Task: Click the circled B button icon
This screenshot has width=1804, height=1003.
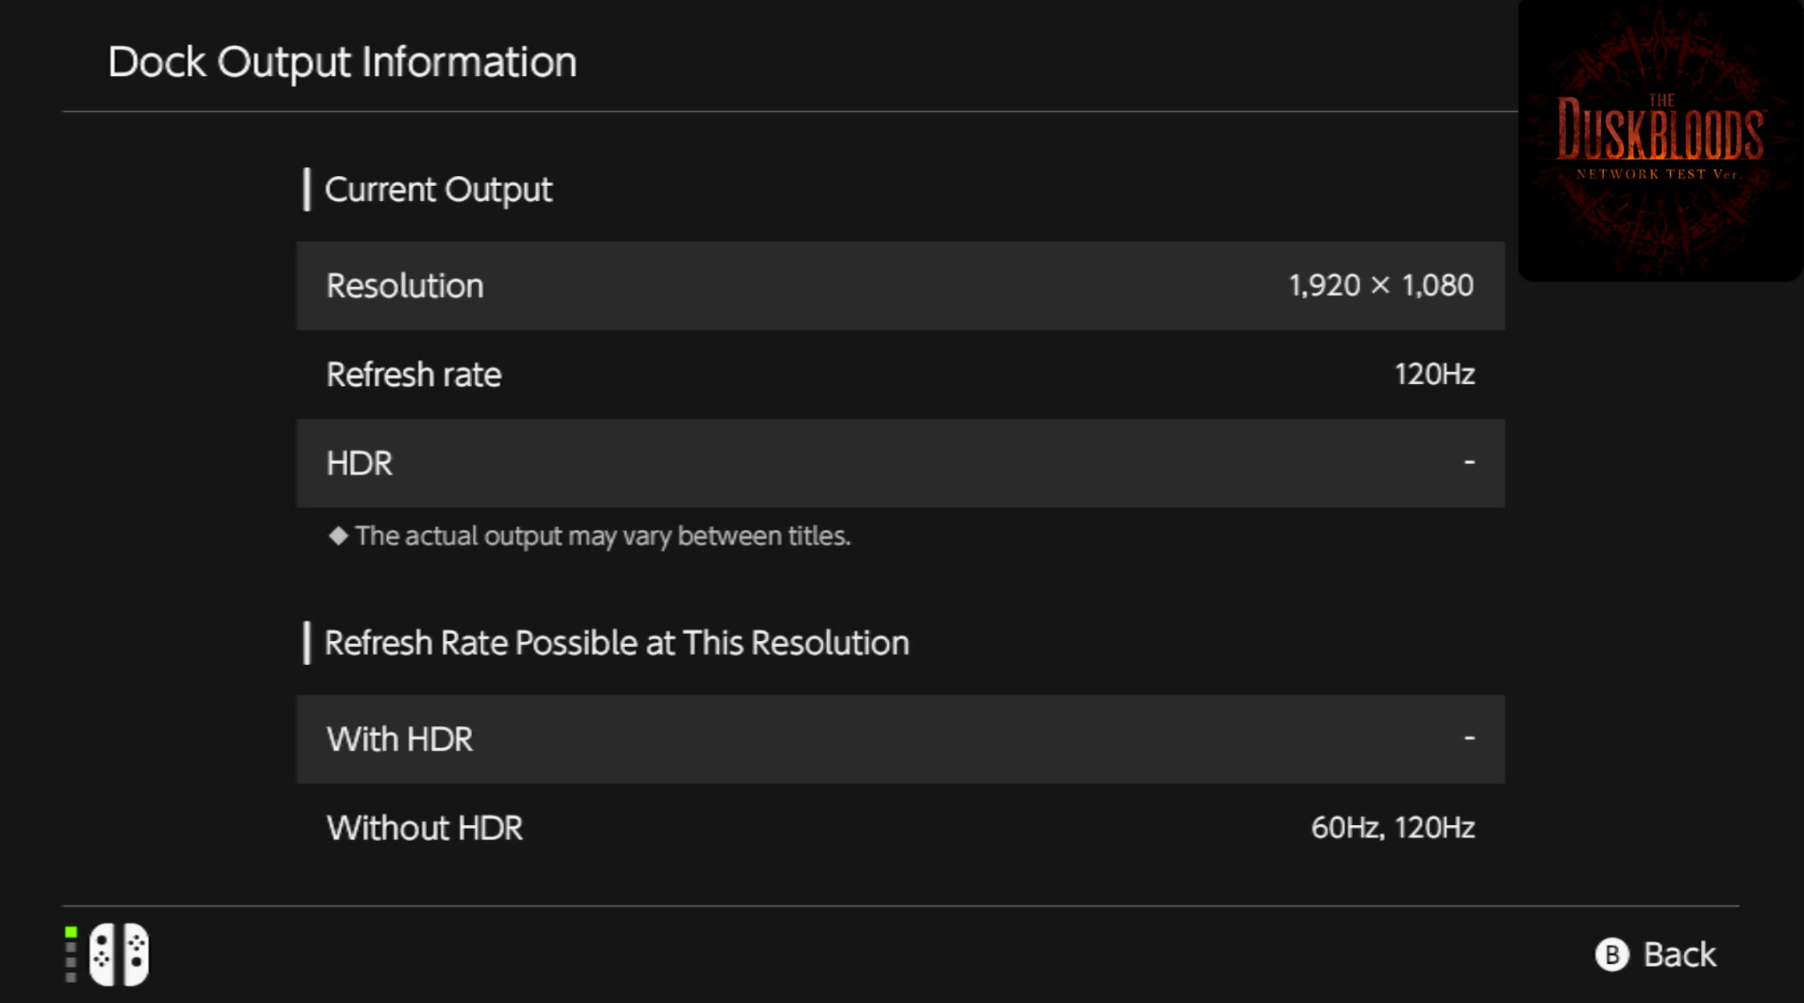Action: point(1611,955)
